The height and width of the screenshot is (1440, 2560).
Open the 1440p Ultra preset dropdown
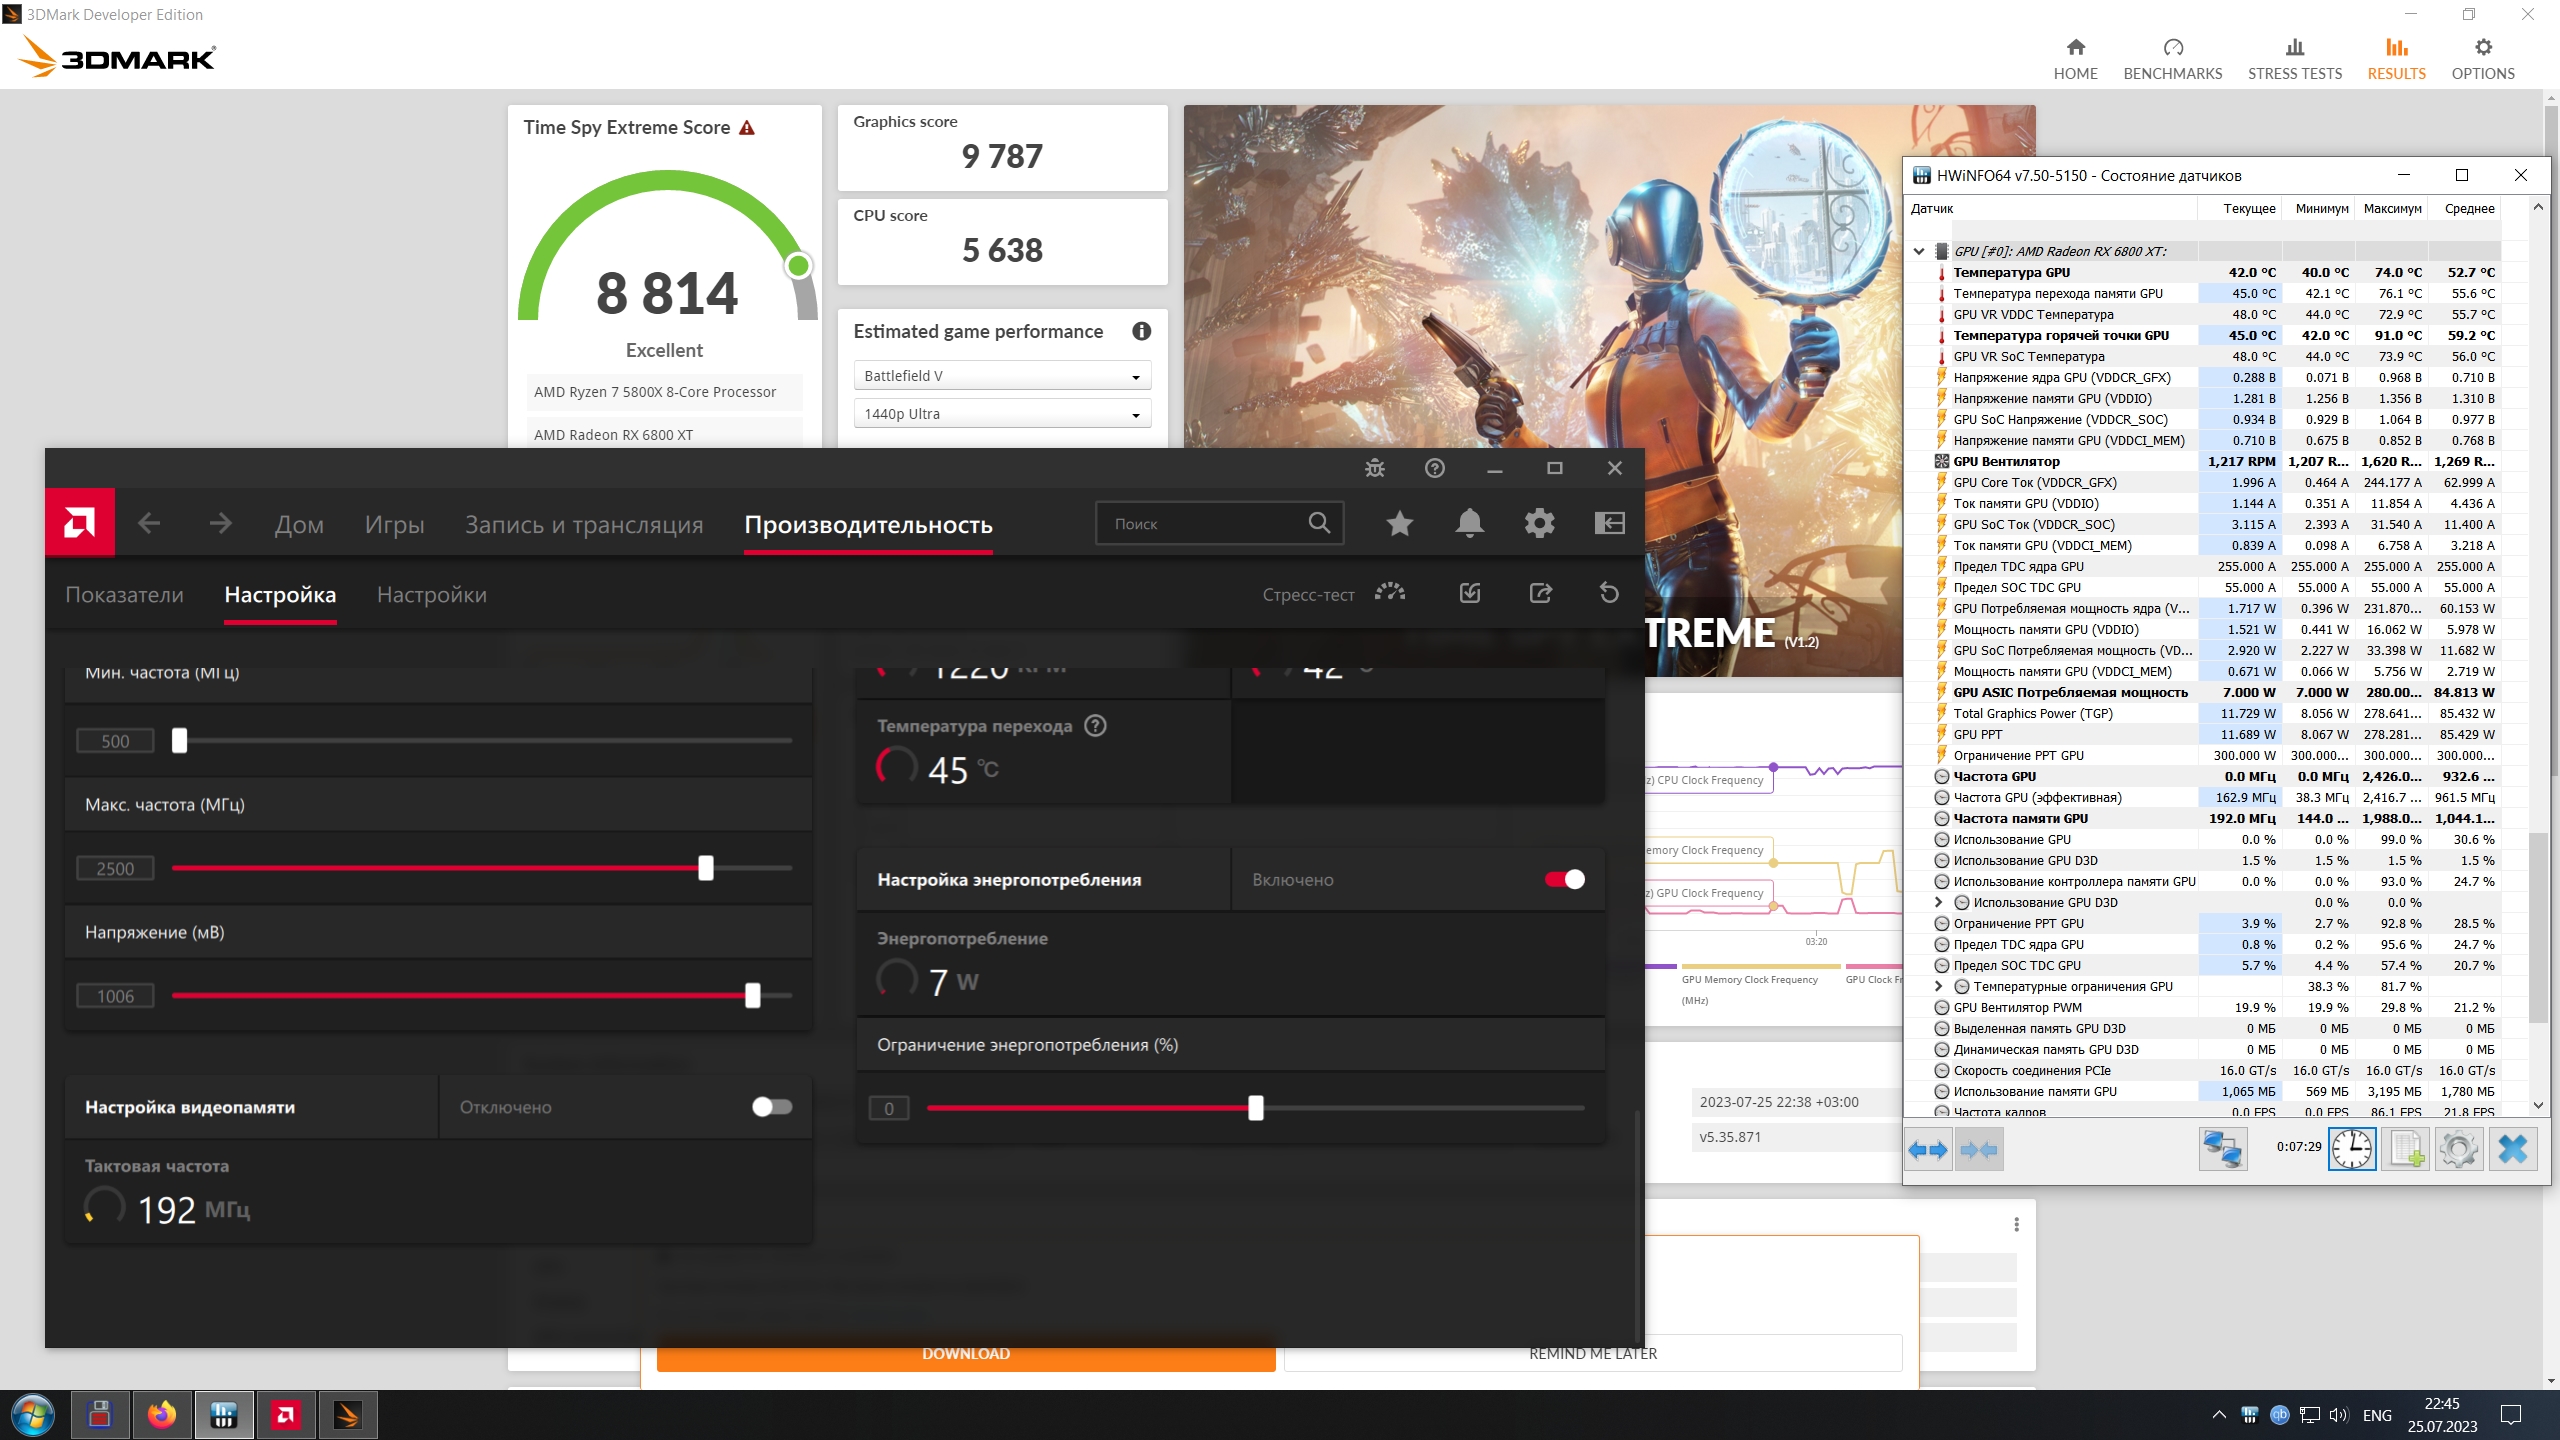pyautogui.click(x=1002, y=414)
